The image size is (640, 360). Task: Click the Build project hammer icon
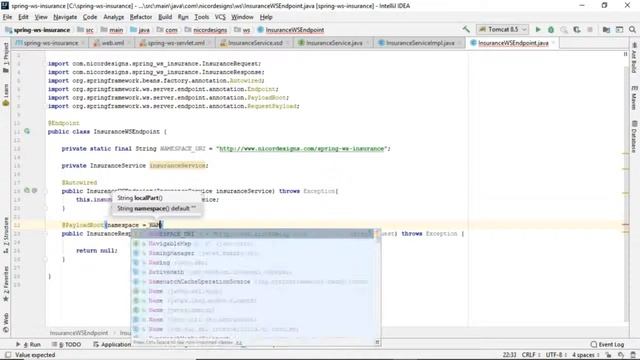(466, 29)
